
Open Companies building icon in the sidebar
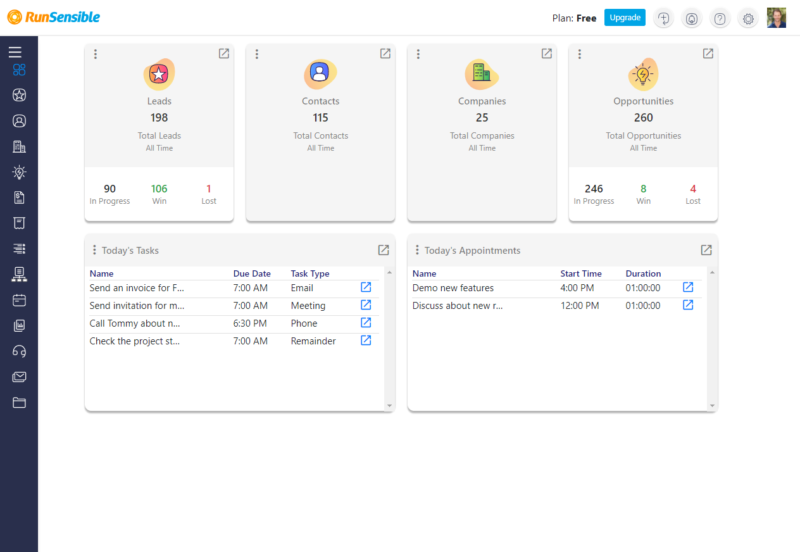tap(19, 146)
